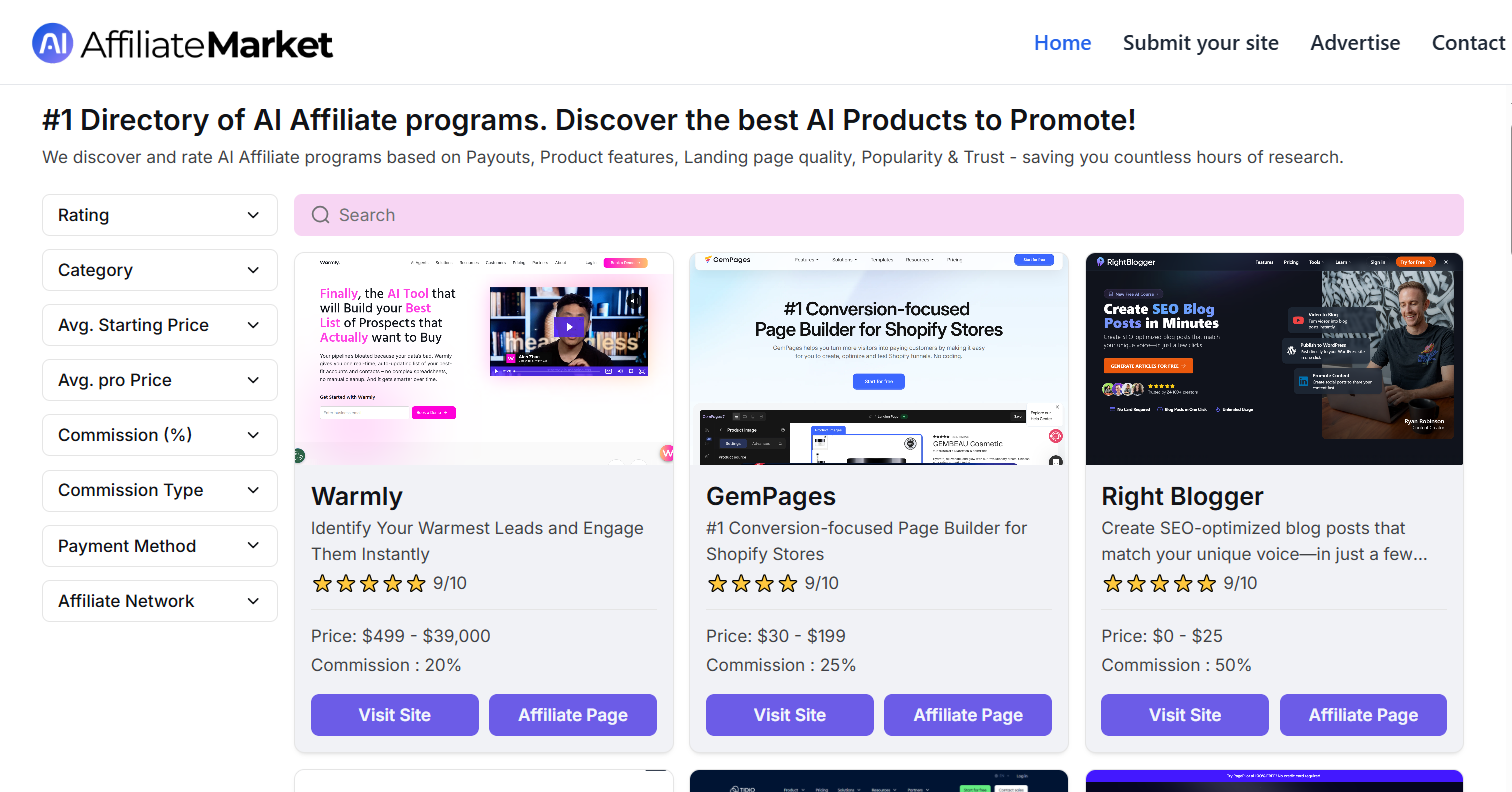Viewport: 1512px width, 792px height.
Task: Go to the Home menu item
Action: [1062, 43]
